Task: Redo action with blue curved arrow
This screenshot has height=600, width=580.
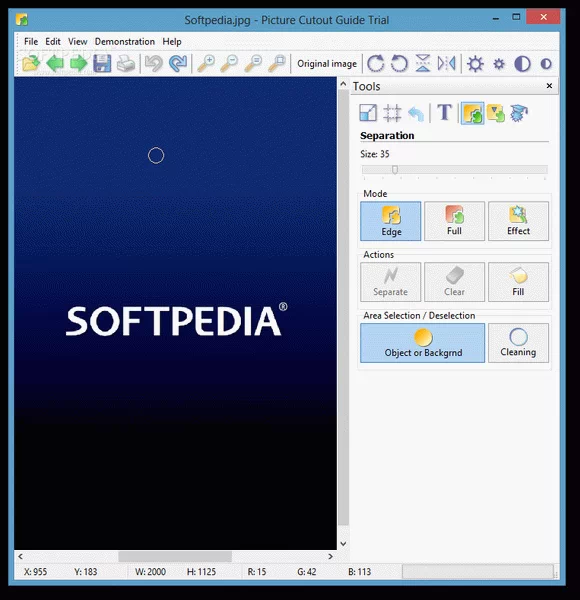Action: [x=178, y=64]
